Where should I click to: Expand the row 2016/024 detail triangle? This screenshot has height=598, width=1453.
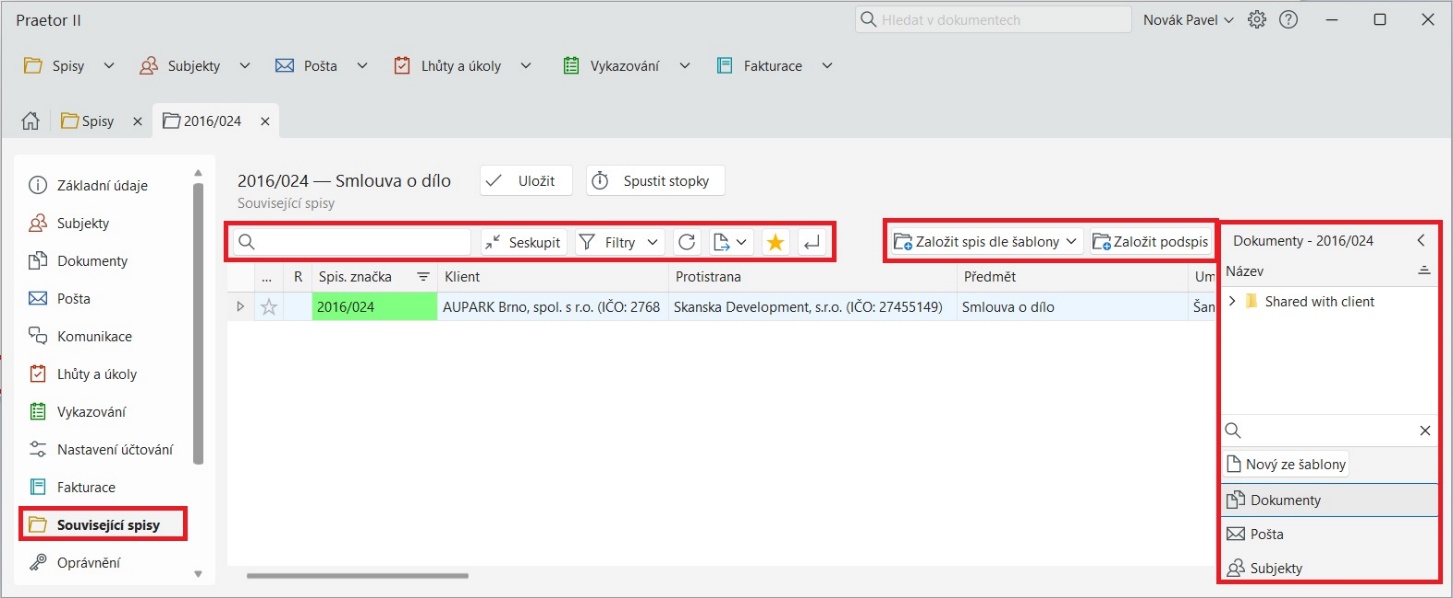click(240, 307)
